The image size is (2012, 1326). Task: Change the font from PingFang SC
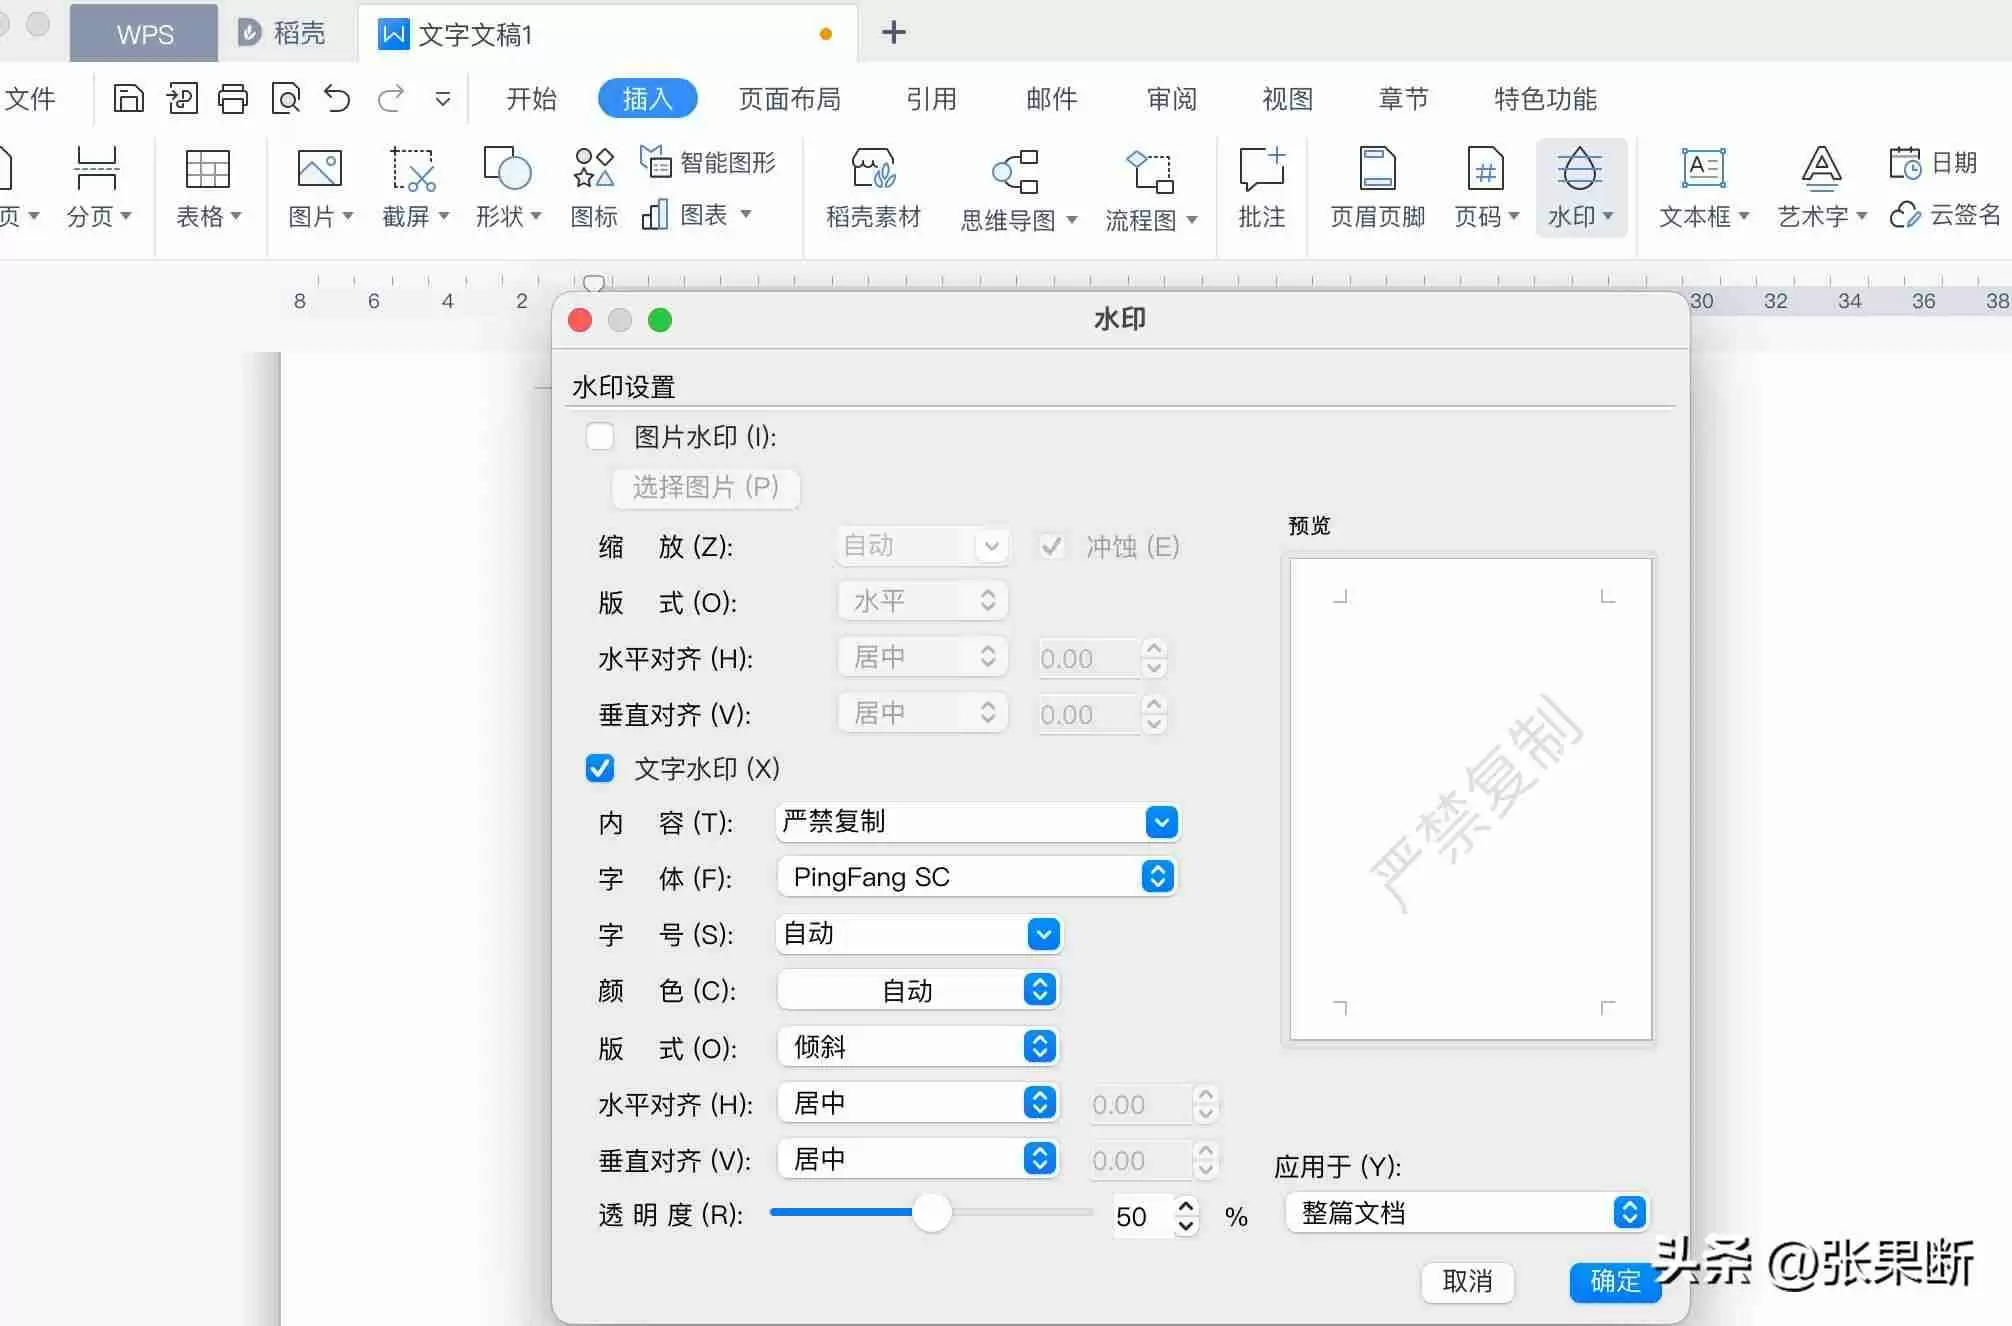(1157, 877)
